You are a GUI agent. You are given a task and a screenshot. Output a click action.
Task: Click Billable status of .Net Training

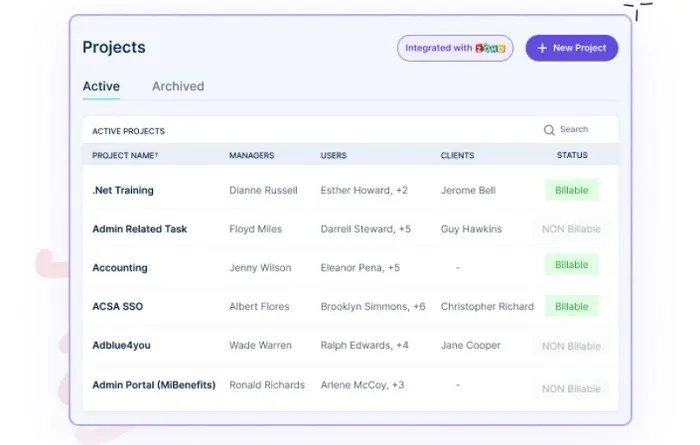(x=571, y=191)
